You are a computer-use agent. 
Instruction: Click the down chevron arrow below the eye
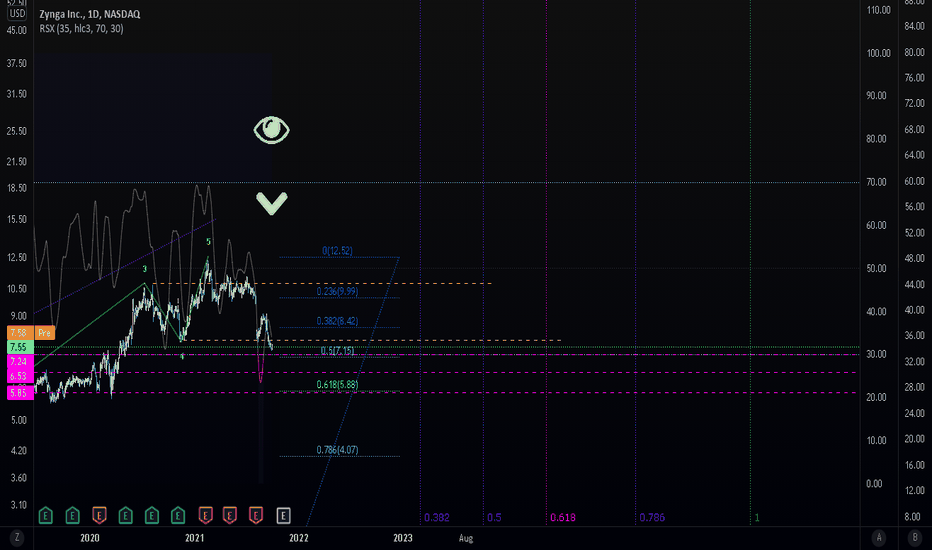[x=272, y=203]
